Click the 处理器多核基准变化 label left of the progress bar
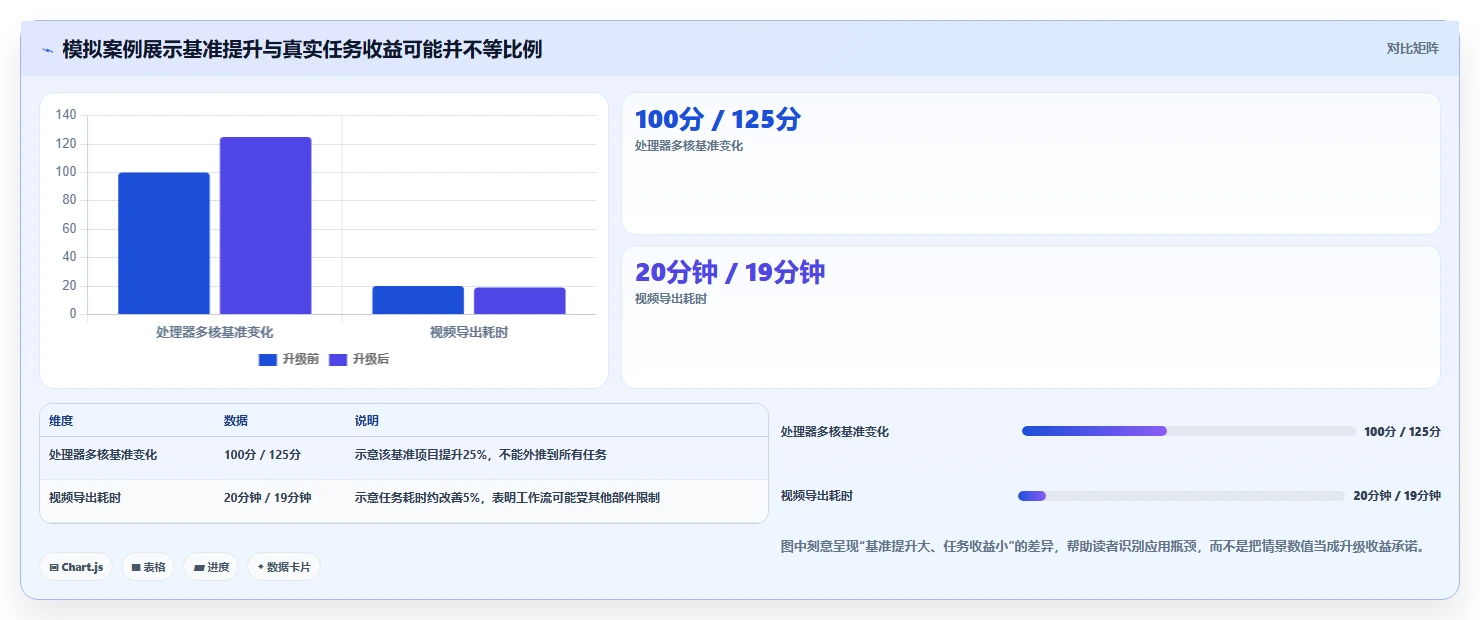Viewport: 1480px width, 620px height. pos(835,432)
